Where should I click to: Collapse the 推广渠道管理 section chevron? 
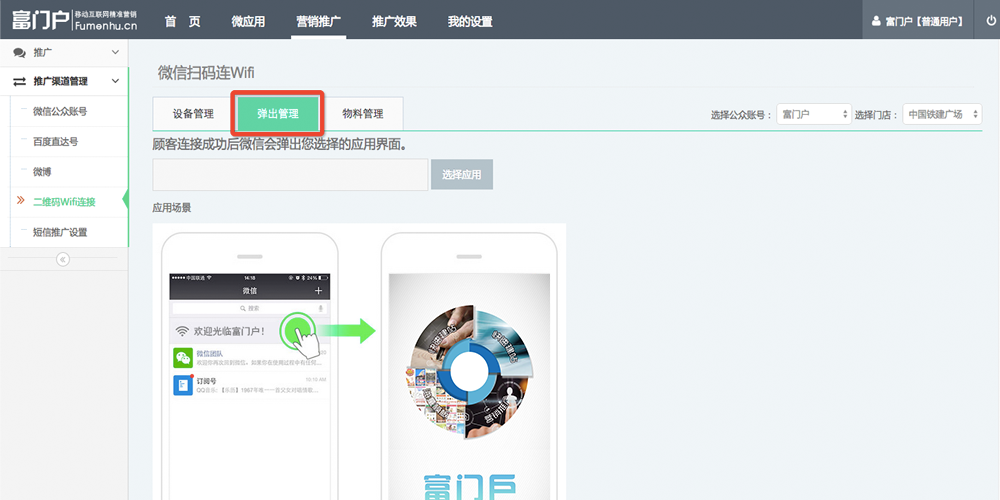(x=115, y=82)
